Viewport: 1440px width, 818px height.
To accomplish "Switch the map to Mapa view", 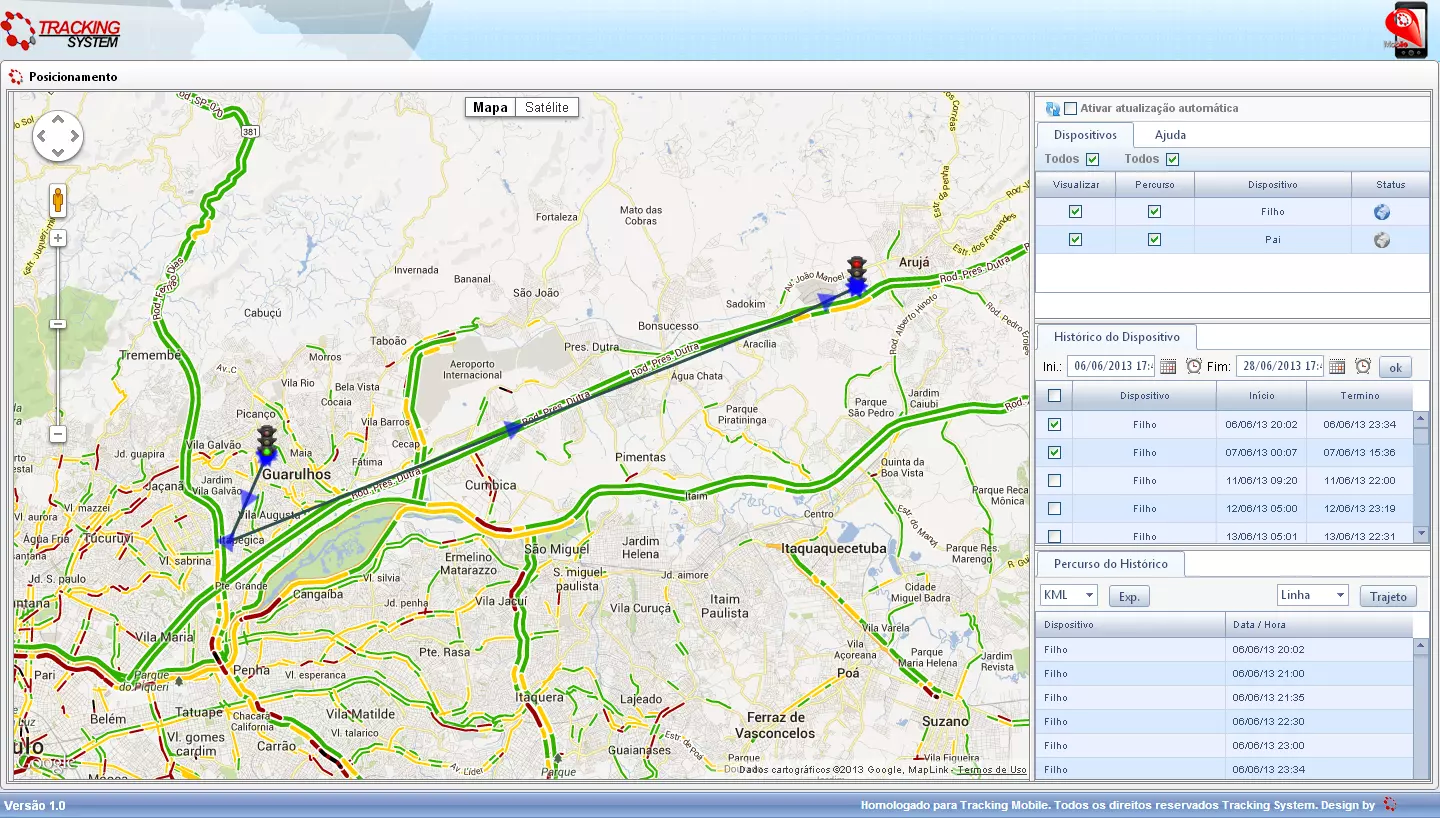I will (490, 107).
